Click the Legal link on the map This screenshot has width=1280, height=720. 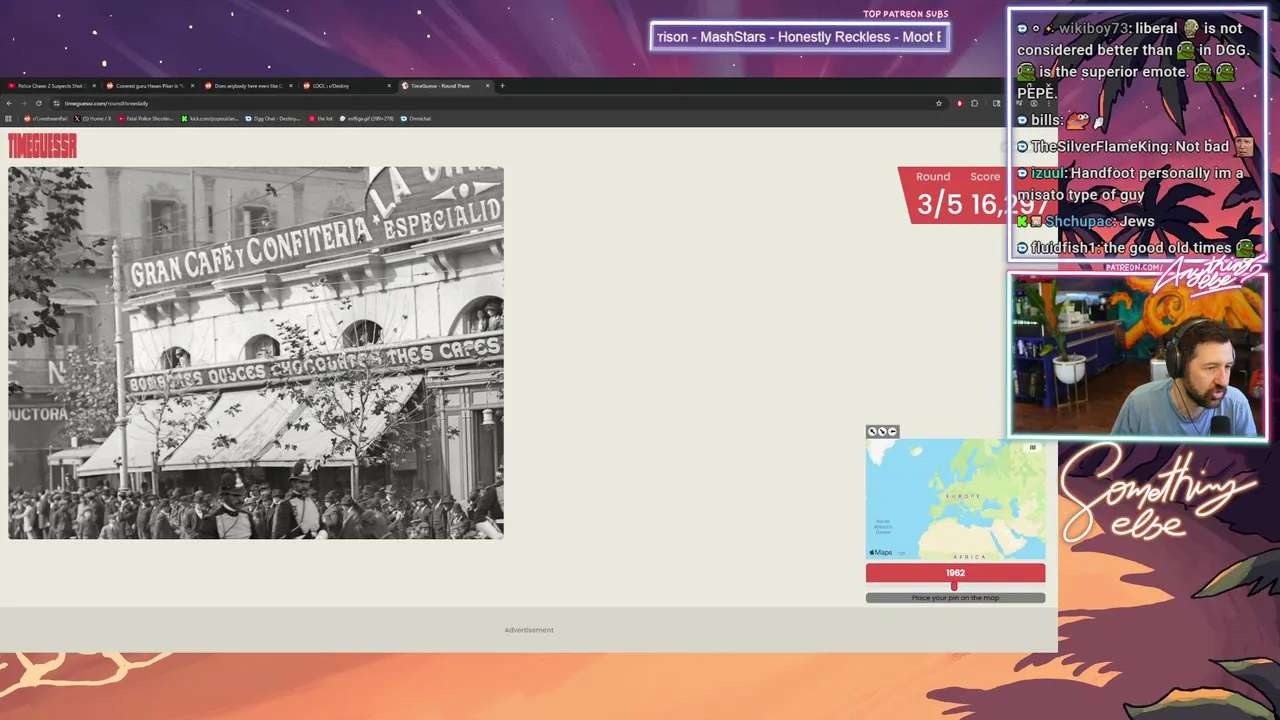[x=901, y=553]
